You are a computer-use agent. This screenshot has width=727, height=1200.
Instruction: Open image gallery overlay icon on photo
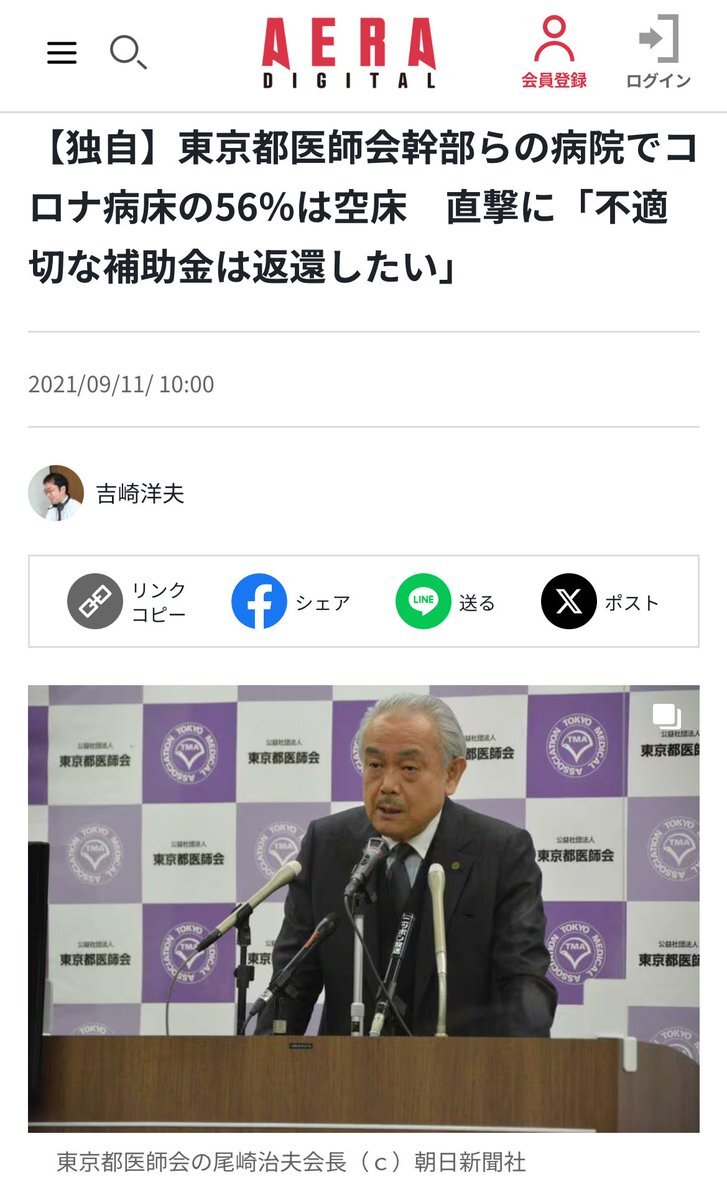(667, 716)
